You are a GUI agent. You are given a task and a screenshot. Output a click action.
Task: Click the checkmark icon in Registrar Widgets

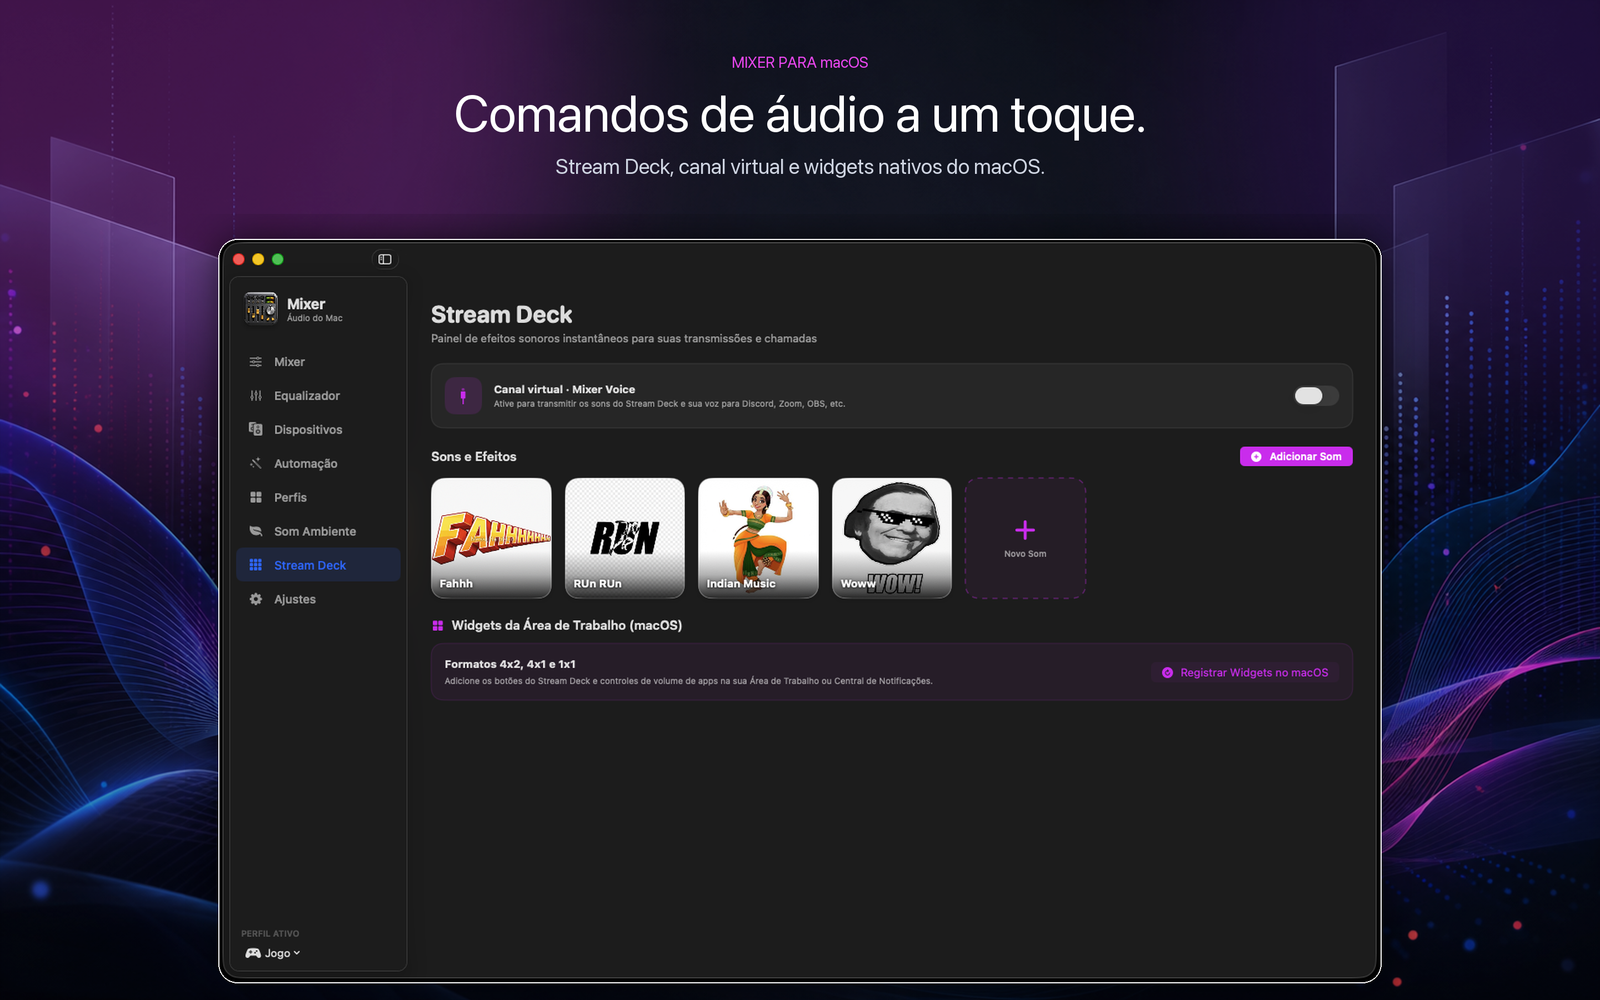point(1167,673)
